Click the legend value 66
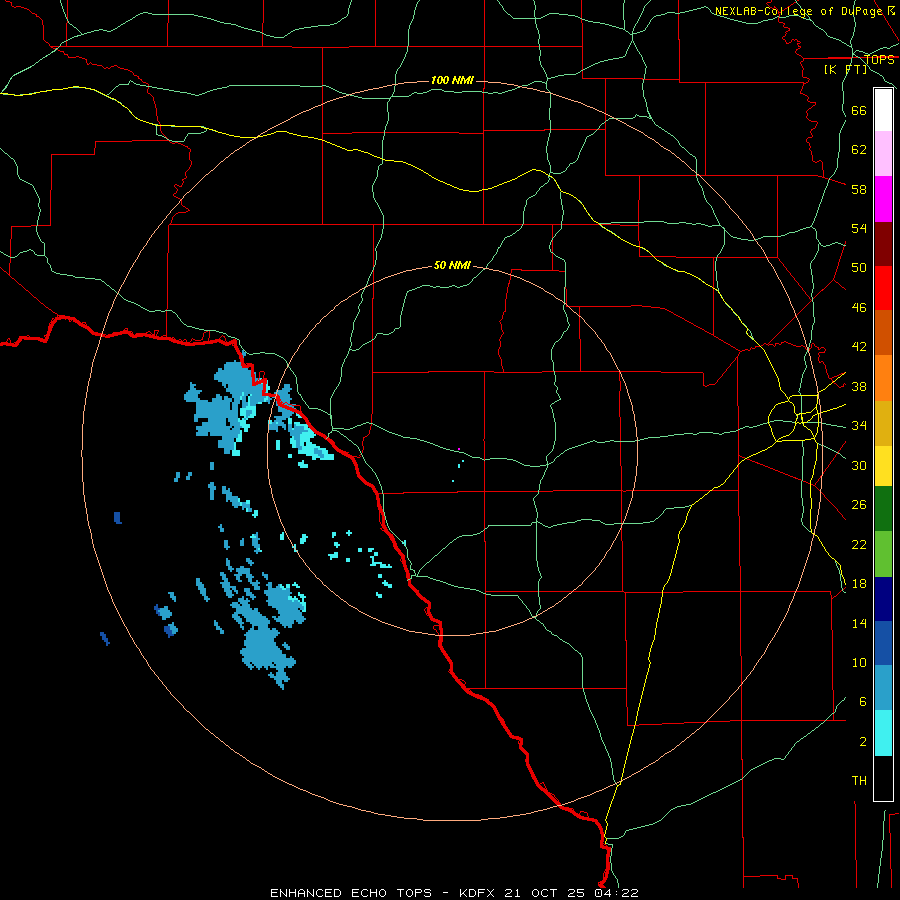 (859, 110)
